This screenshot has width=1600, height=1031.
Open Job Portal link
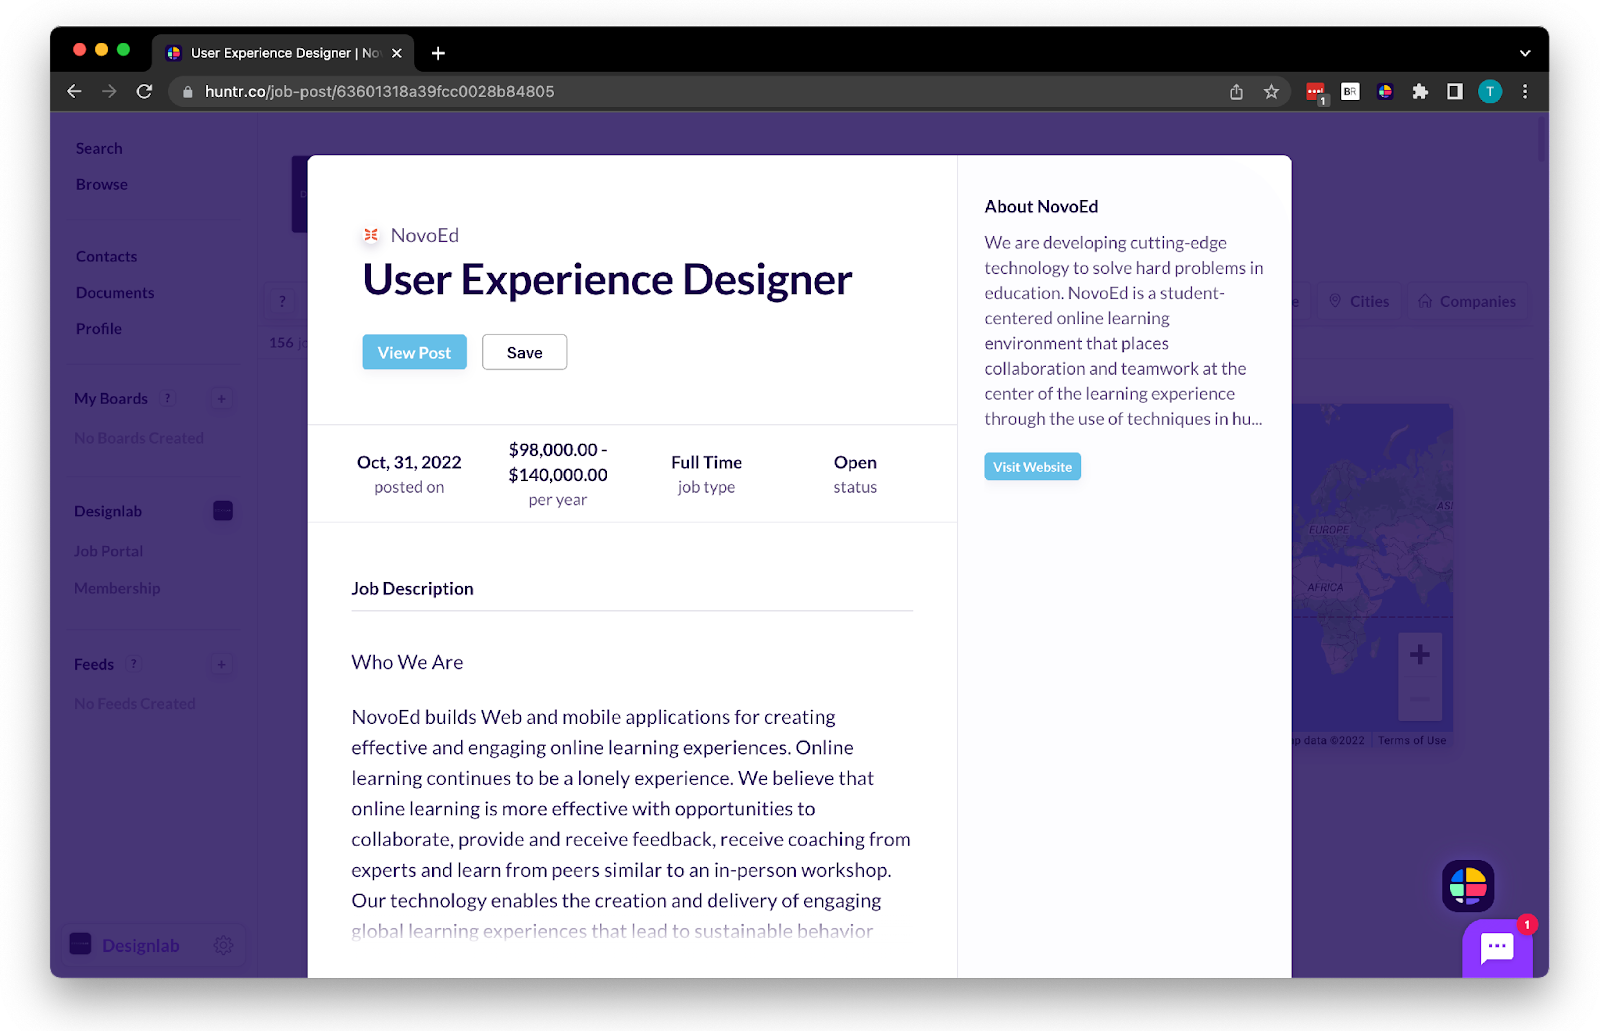(108, 551)
